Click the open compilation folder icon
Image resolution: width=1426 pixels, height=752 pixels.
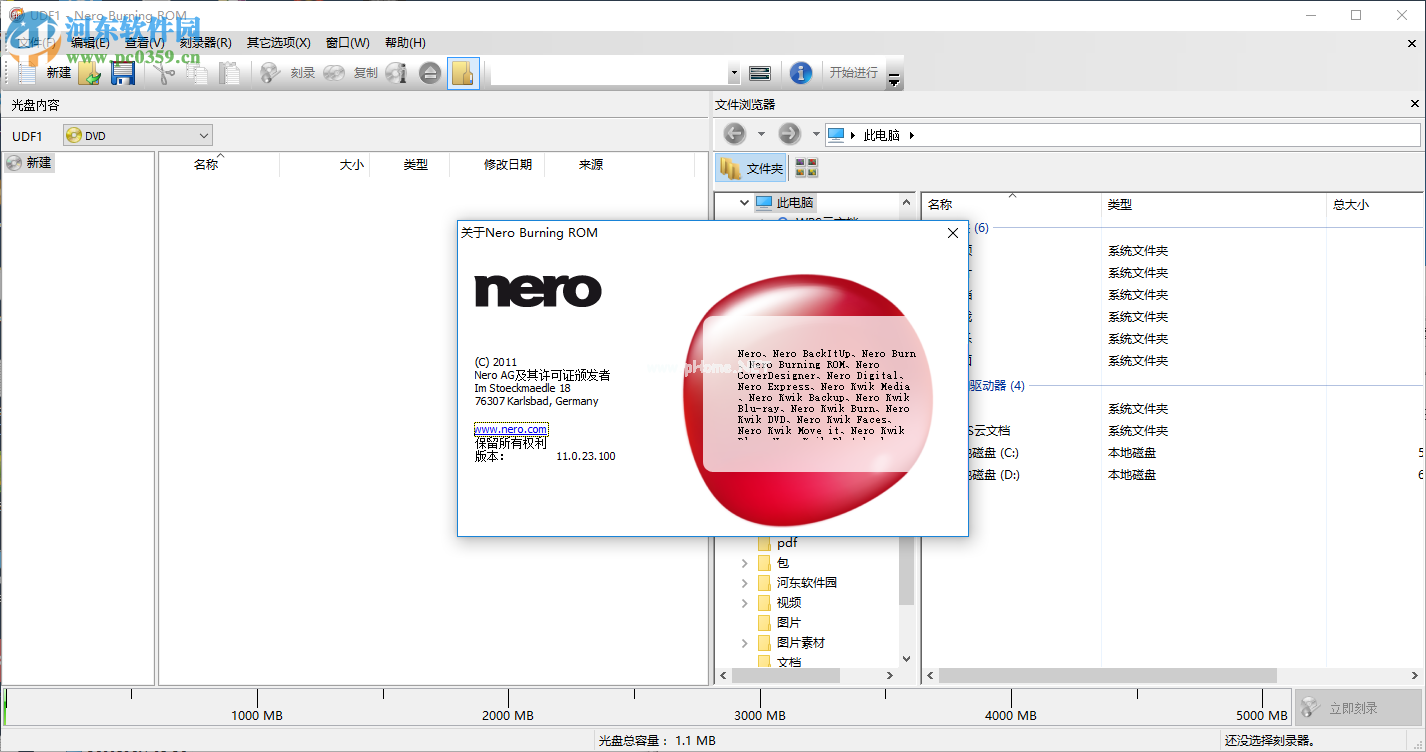click(x=90, y=73)
